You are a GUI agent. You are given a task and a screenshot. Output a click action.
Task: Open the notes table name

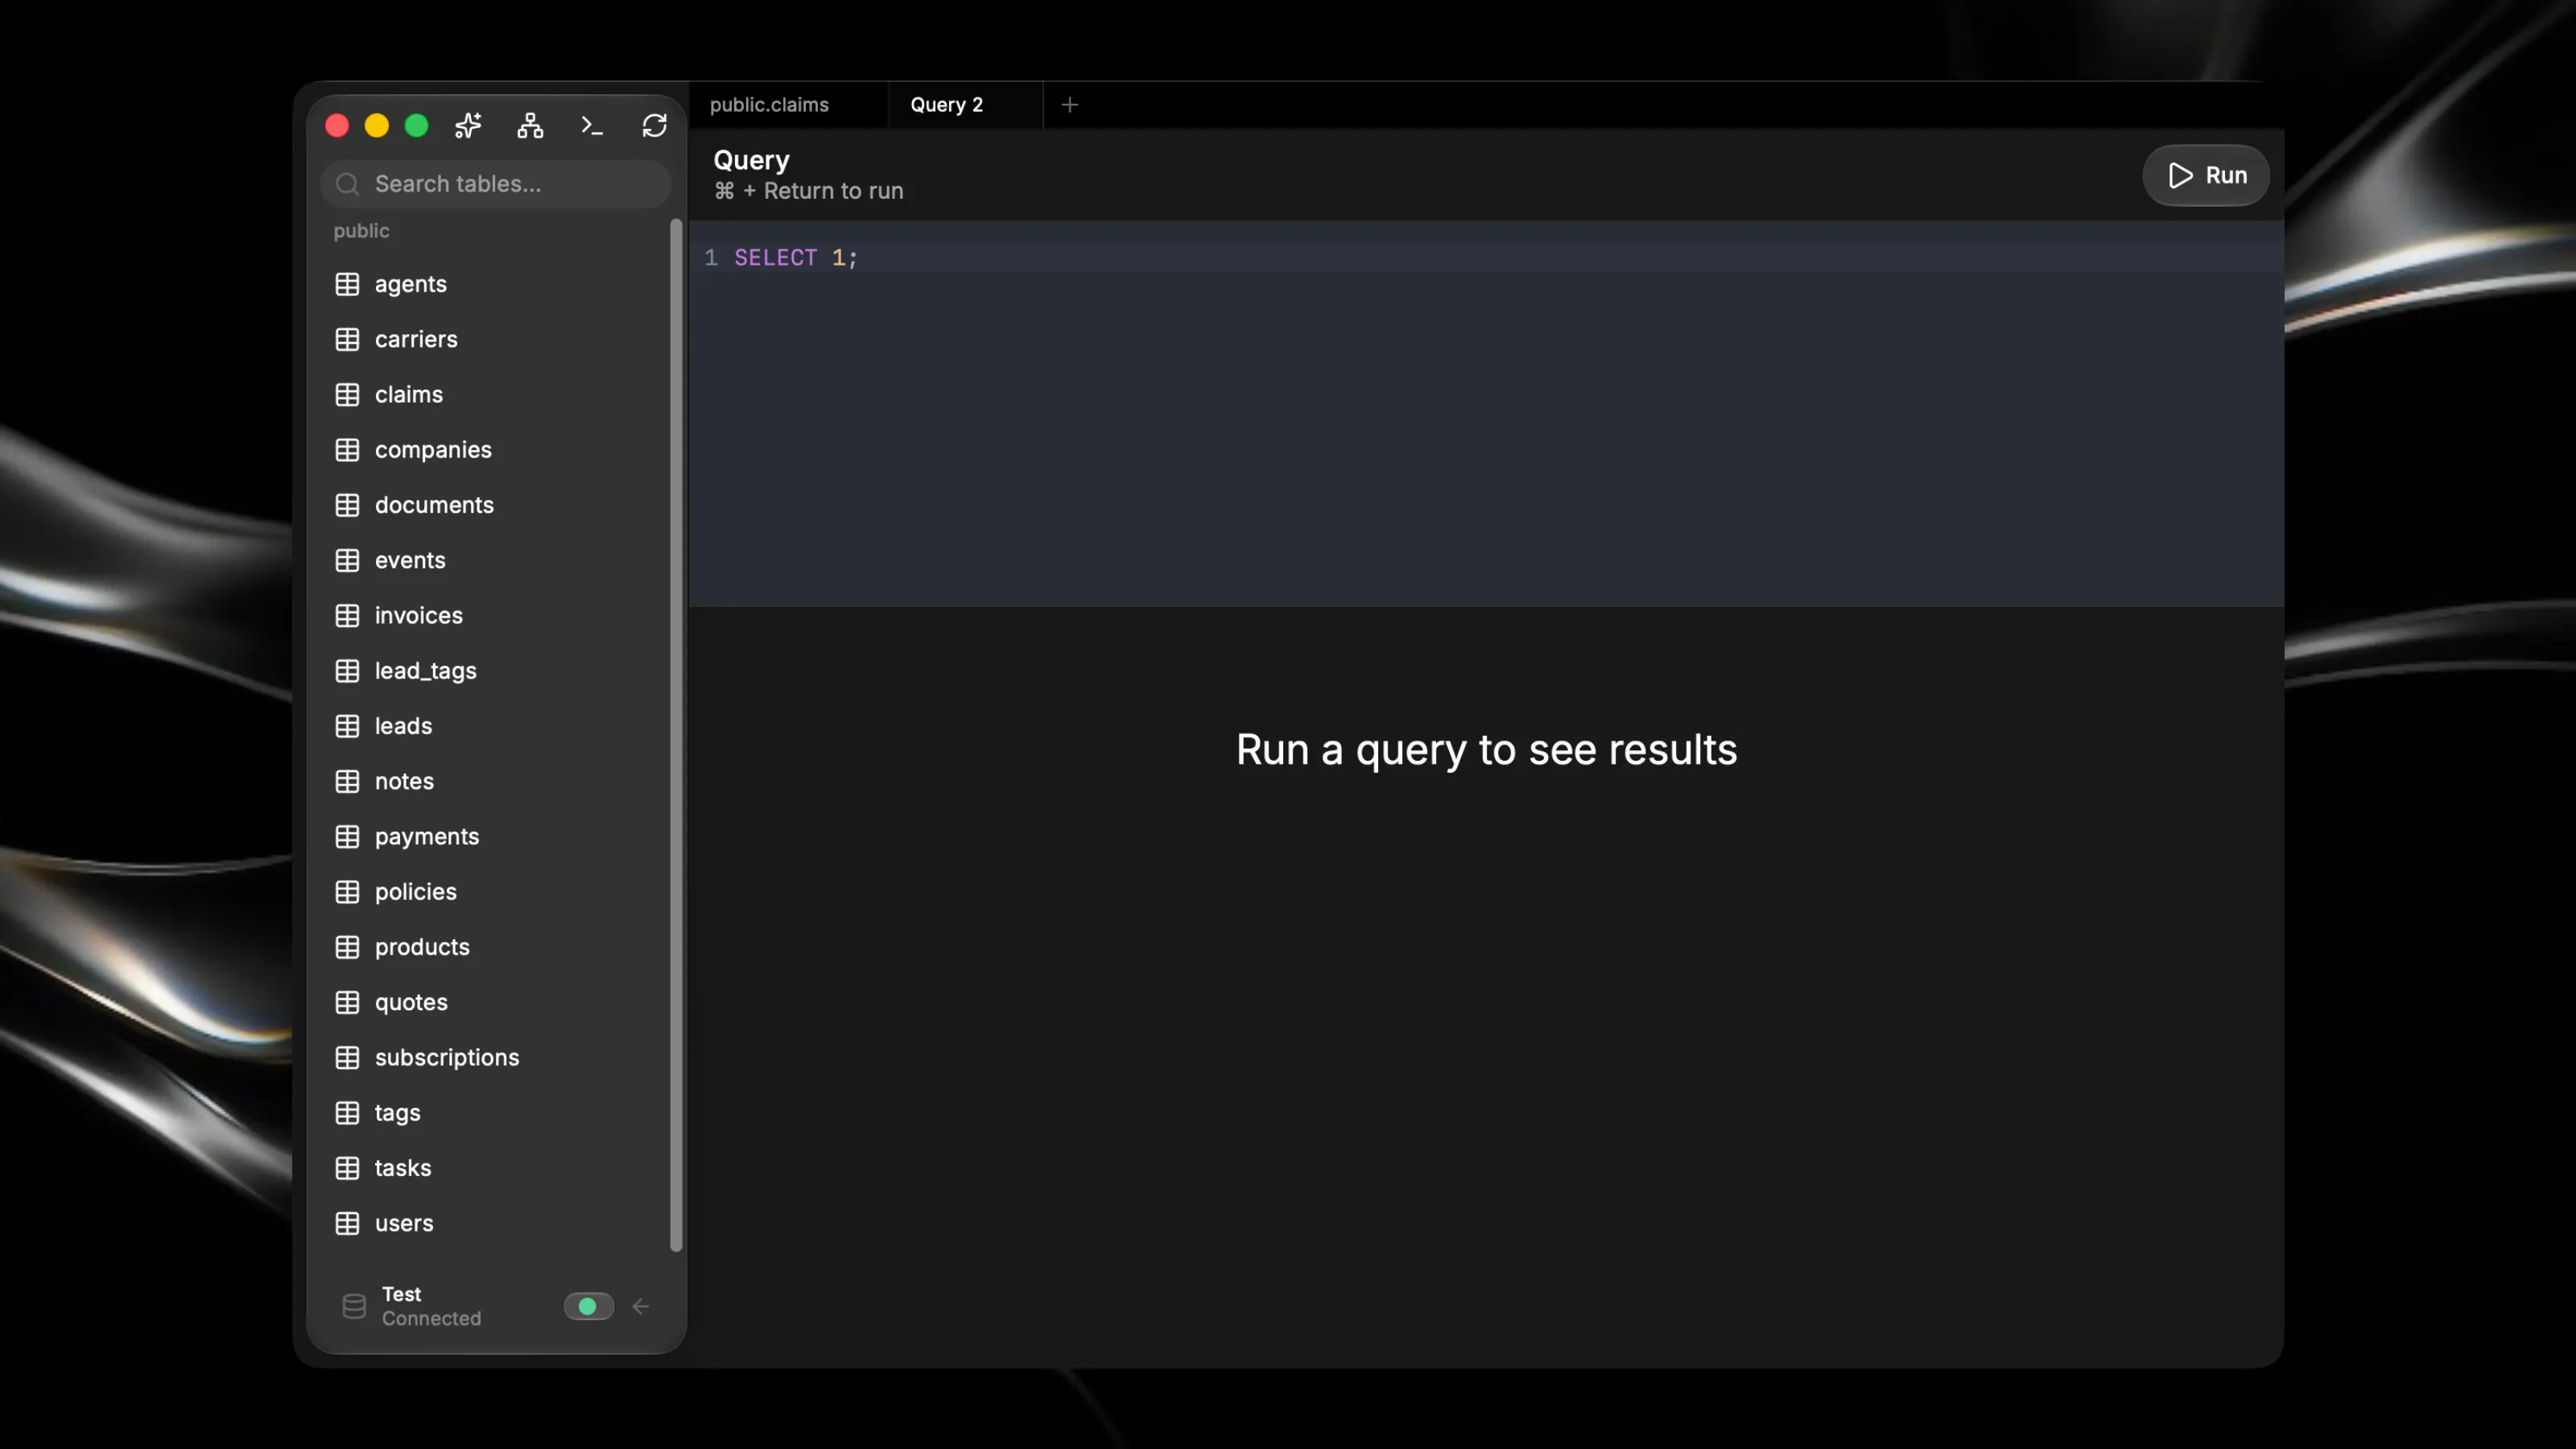pyautogui.click(x=404, y=781)
